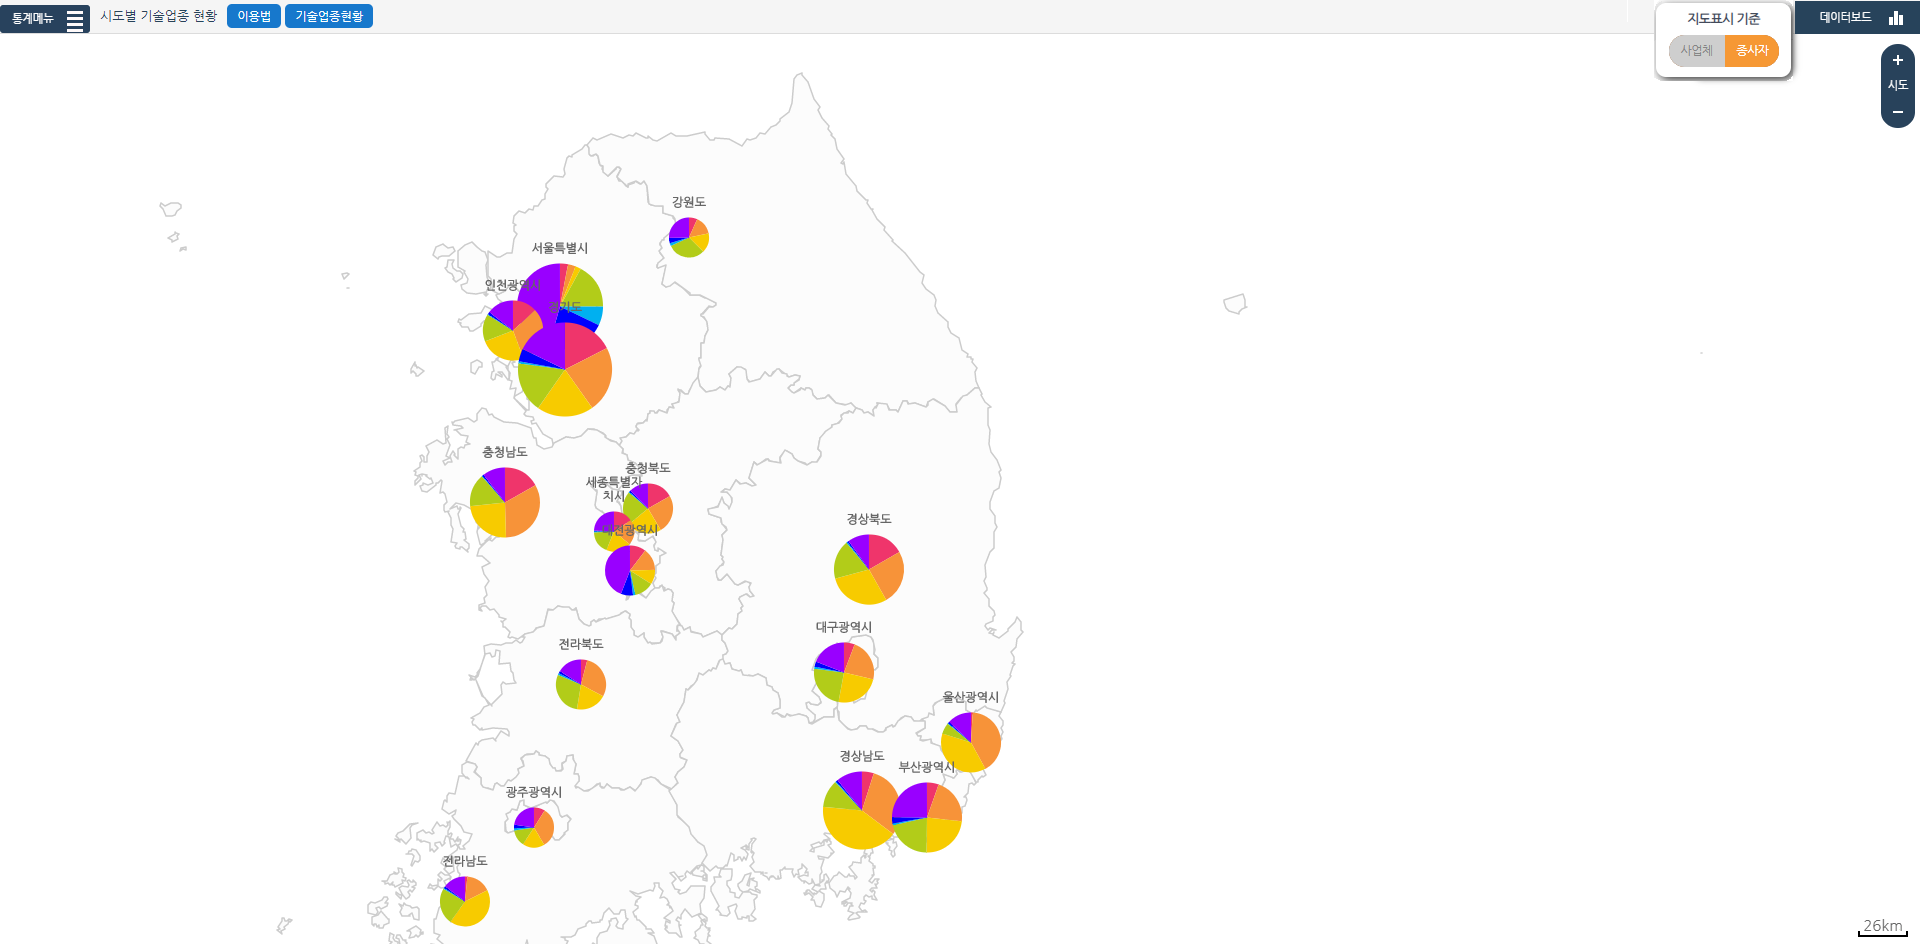The image size is (1920, 944).
Task: Select the 광주광역시 pie chart
Action: coord(534,827)
